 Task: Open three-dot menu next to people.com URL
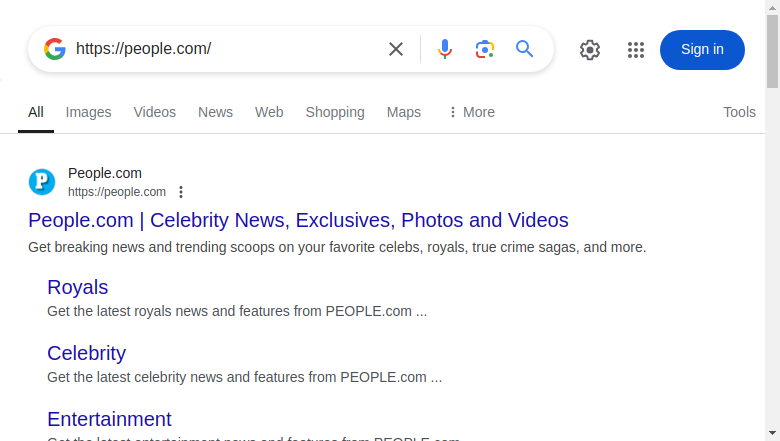point(181,192)
